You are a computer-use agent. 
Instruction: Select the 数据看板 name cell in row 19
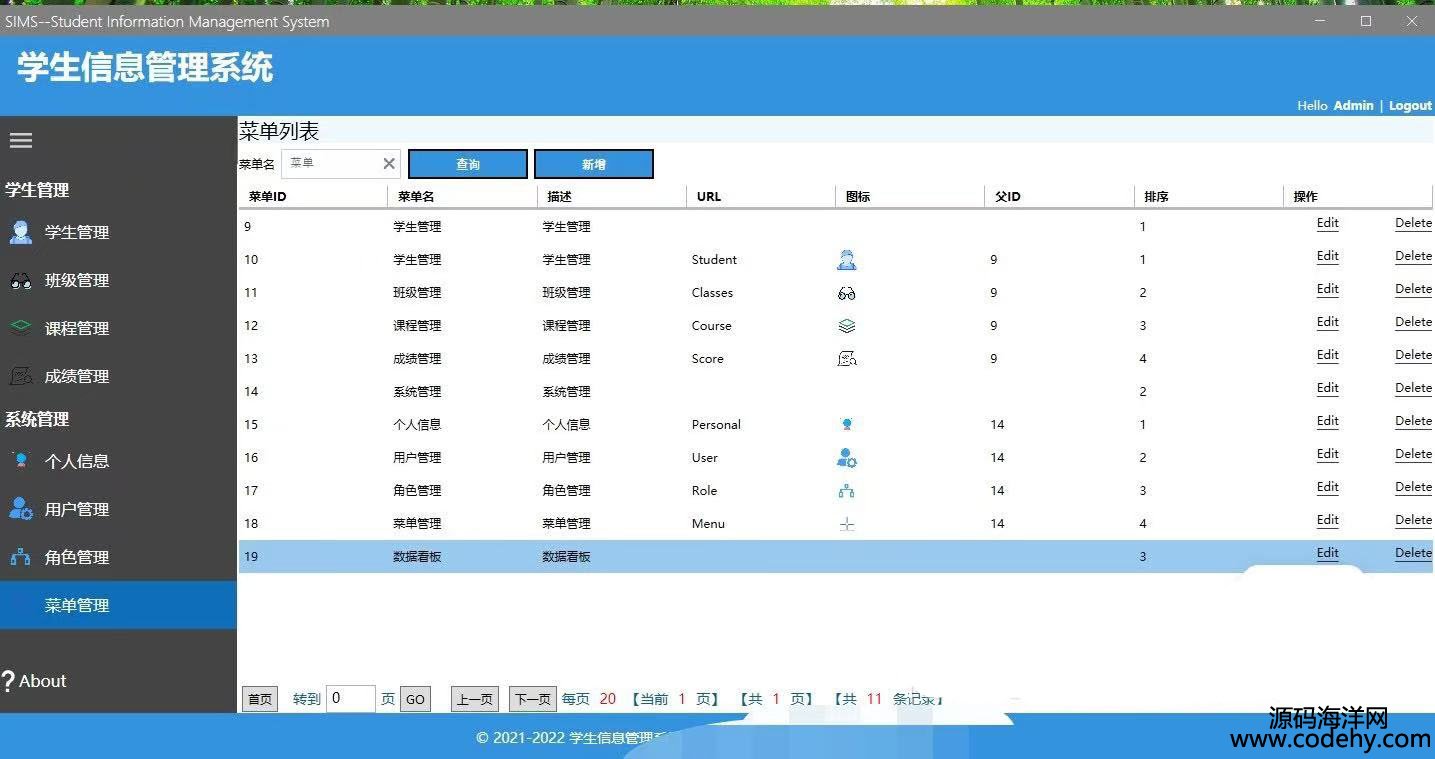417,557
